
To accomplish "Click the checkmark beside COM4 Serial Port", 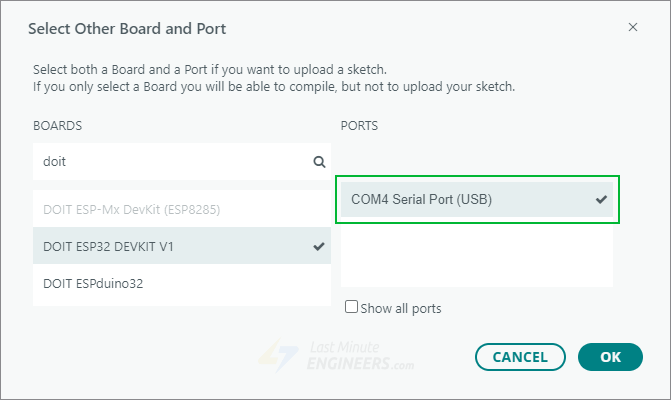I will coord(601,199).
